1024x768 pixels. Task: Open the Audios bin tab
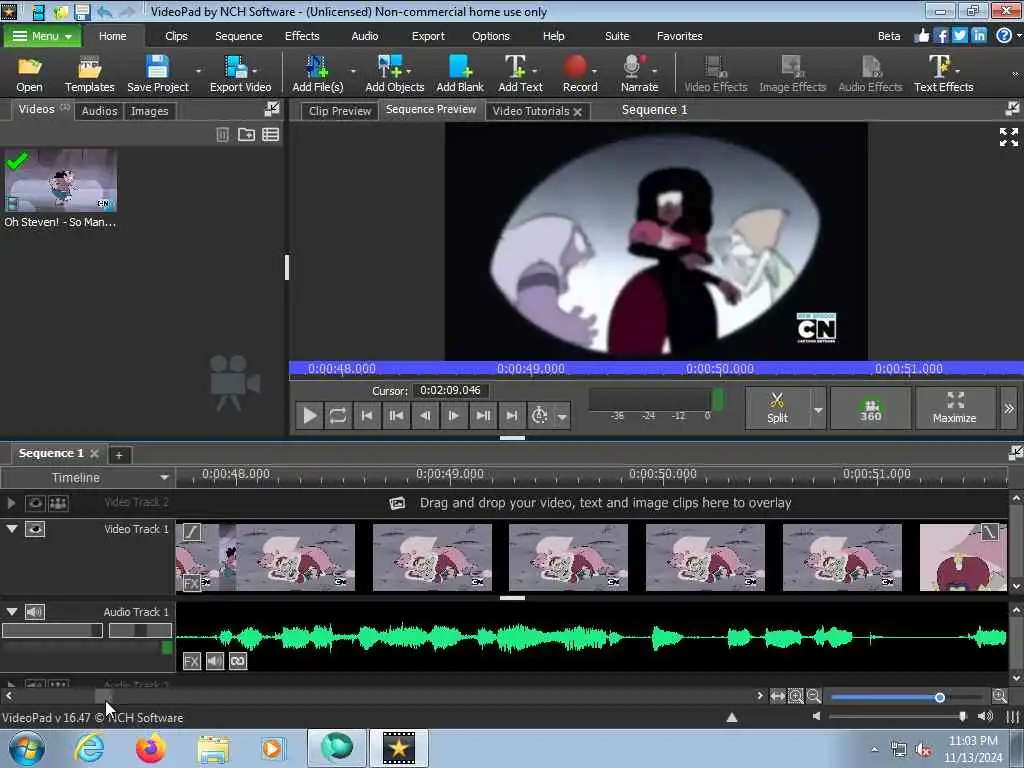tap(99, 111)
